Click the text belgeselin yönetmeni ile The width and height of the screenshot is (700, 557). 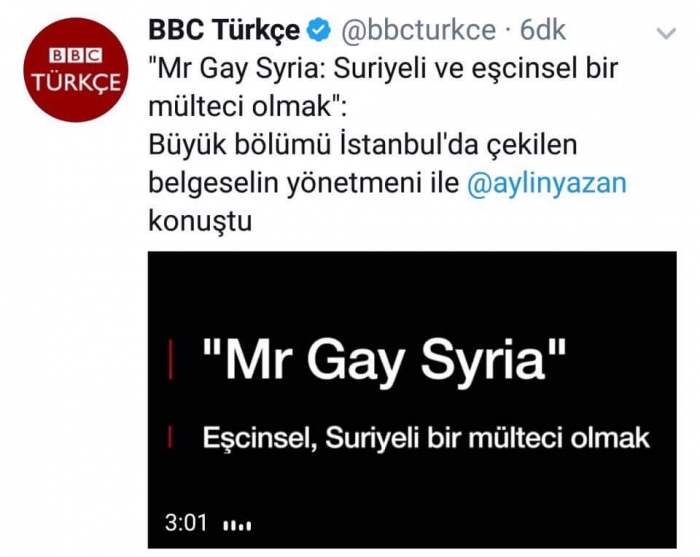pyautogui.click(x=304, y=183)
